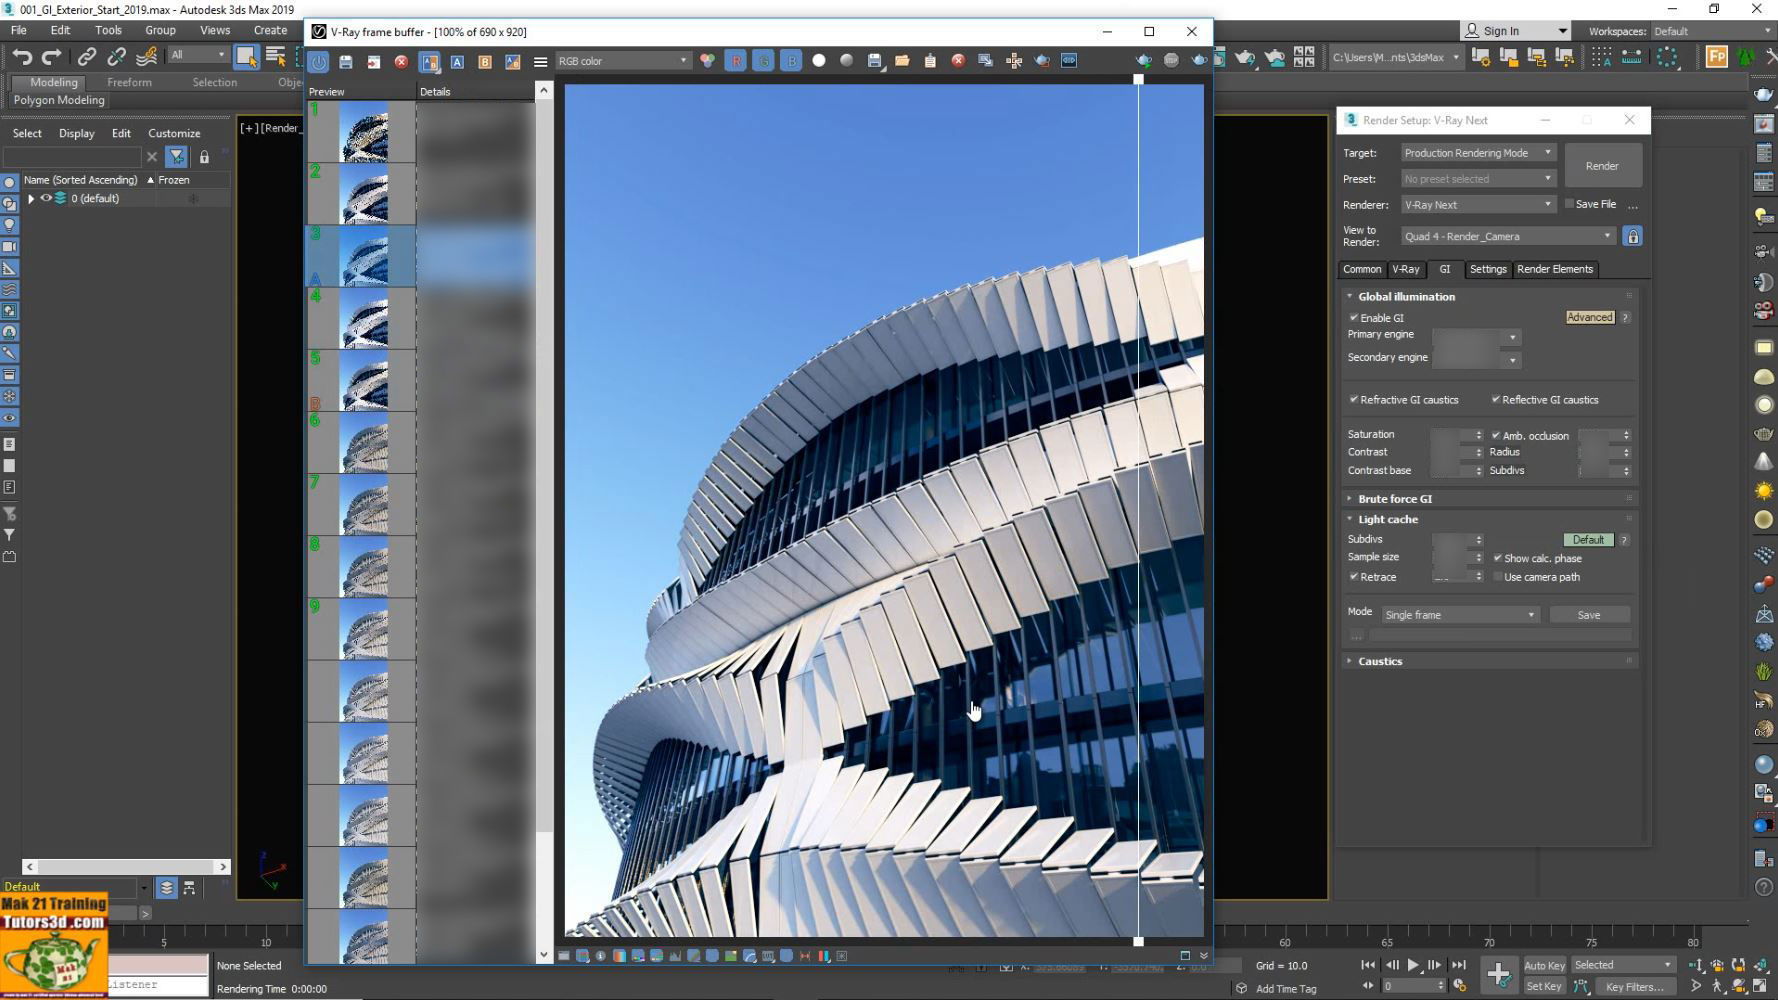Click the clear image red X icon
This screenshot has width=1778, height=1000.
tap(958, 61)
